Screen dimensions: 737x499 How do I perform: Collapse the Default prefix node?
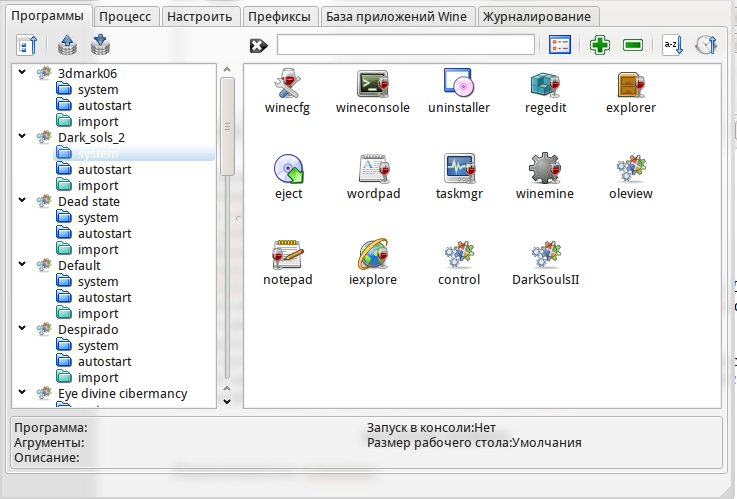point(22,264)
